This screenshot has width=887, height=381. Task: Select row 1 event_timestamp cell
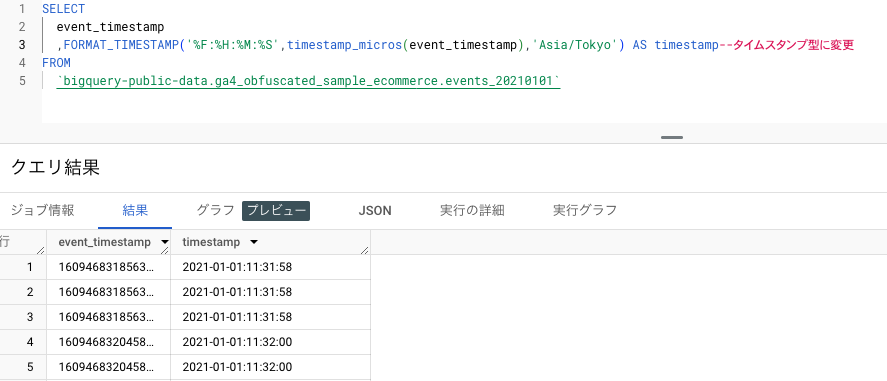109,267
